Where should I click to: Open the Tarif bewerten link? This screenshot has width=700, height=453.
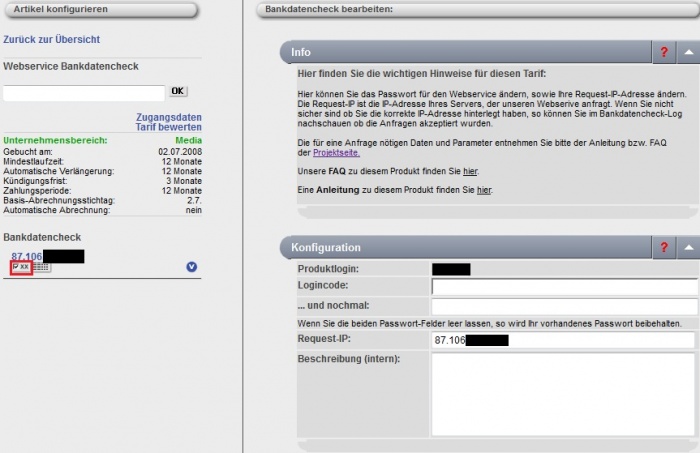pyautogui.click(x=168, y=128)
